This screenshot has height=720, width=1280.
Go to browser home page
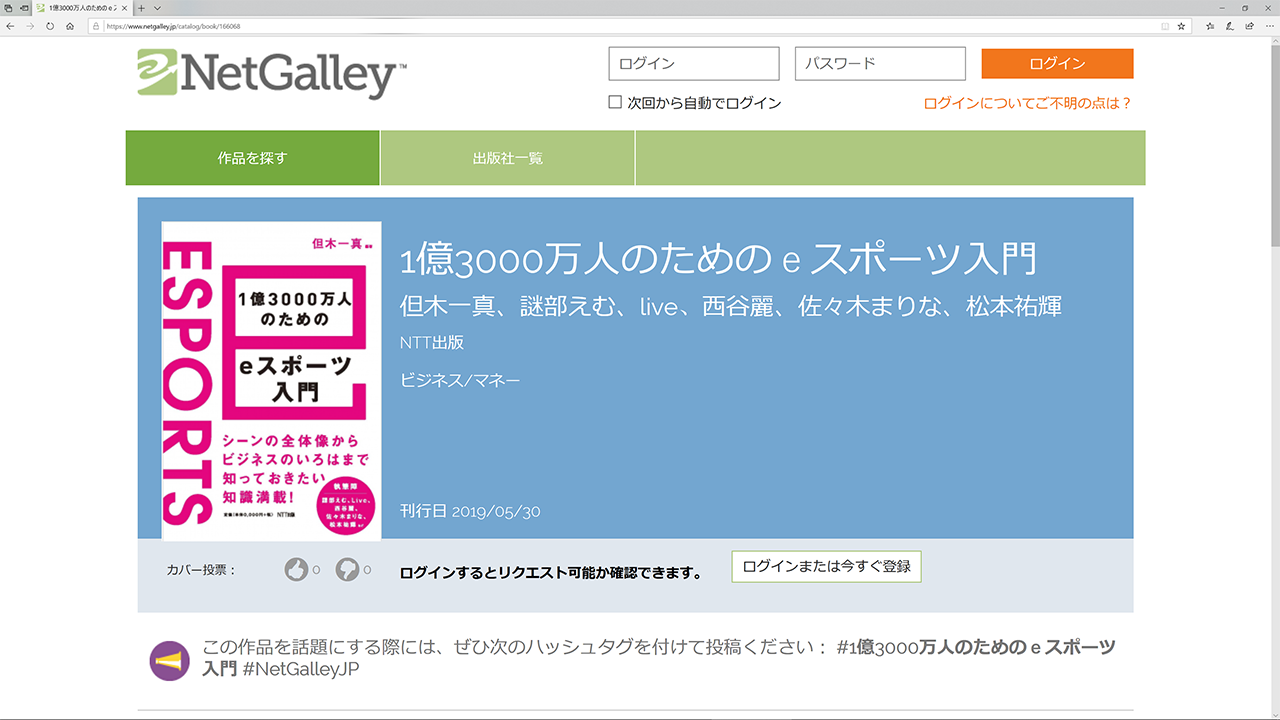(x=70, y=26)
